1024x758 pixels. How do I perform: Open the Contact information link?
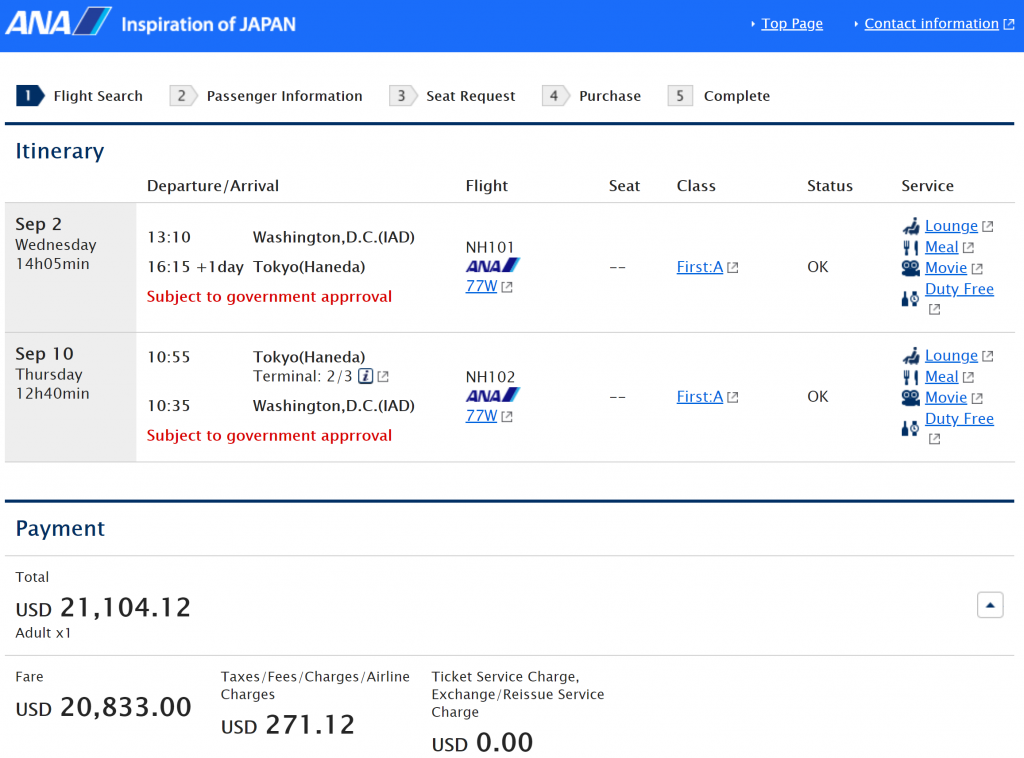pos(931,24)
